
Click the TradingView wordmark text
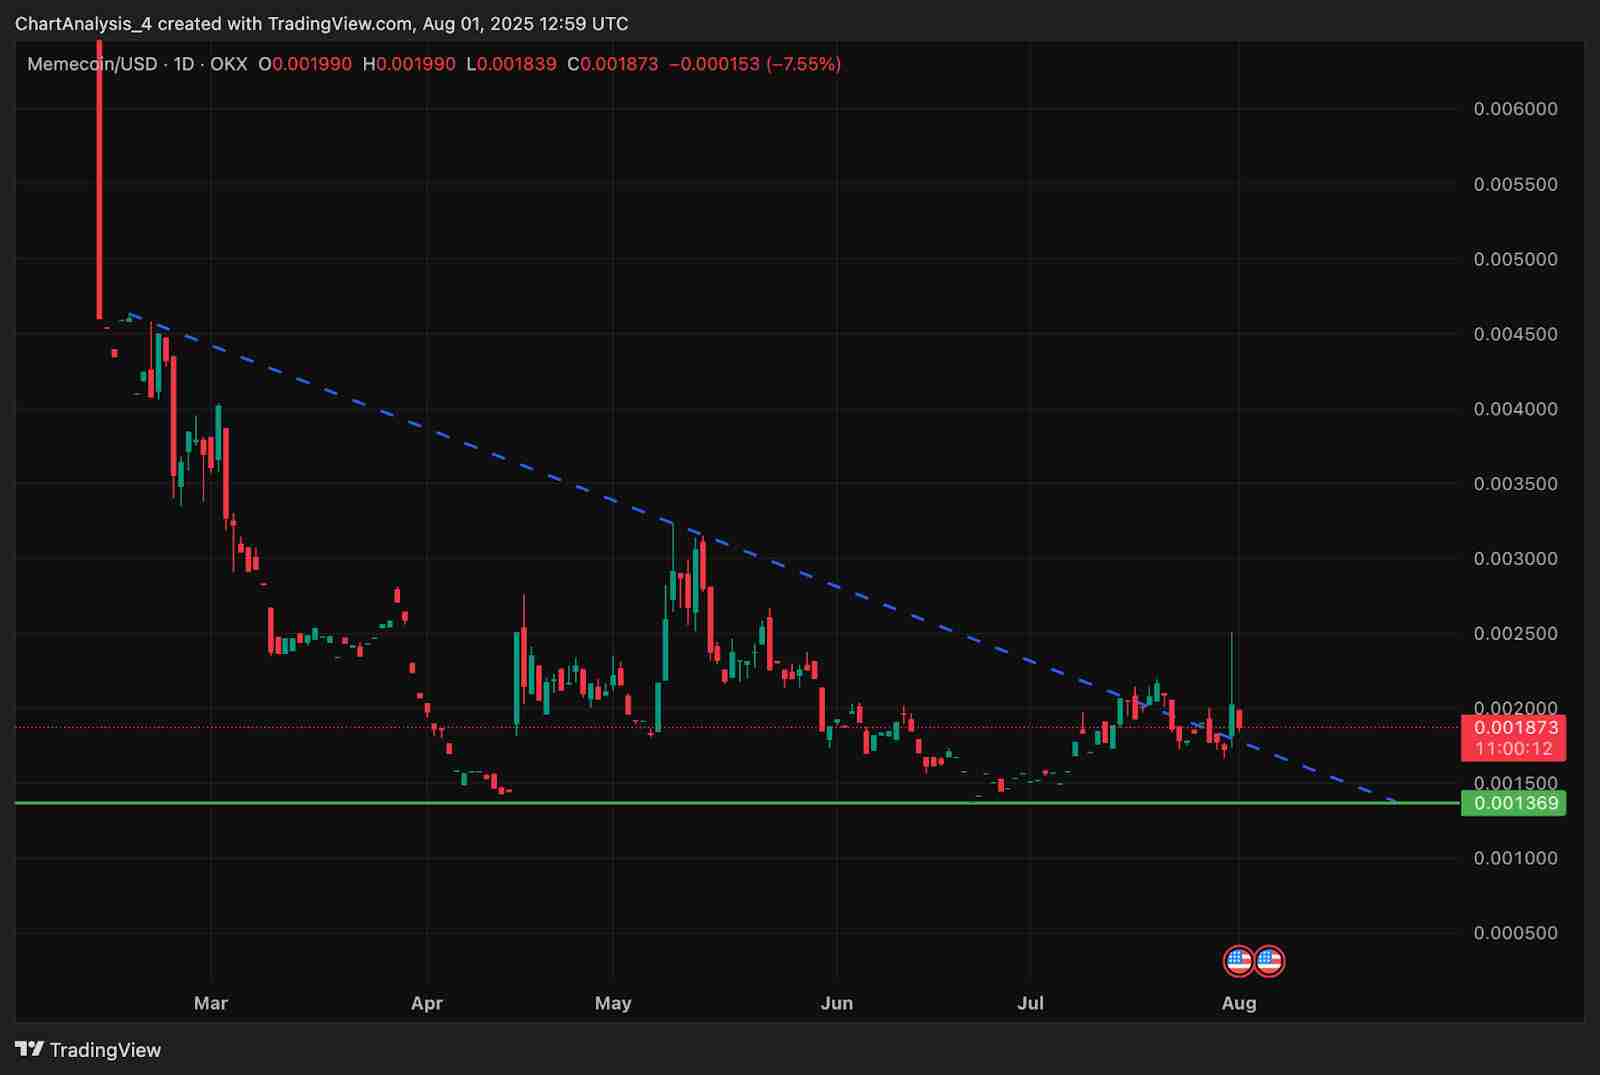(x=105, y=1050)
